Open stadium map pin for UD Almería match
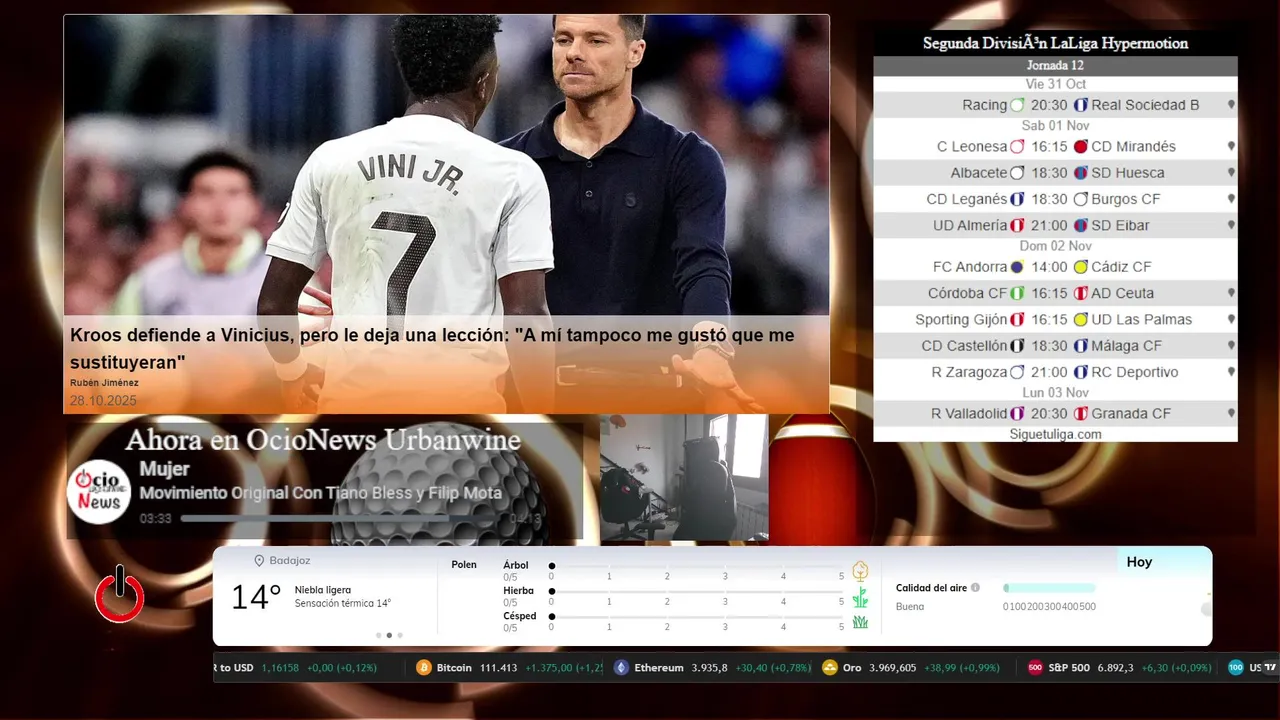 coord(1231,225)
